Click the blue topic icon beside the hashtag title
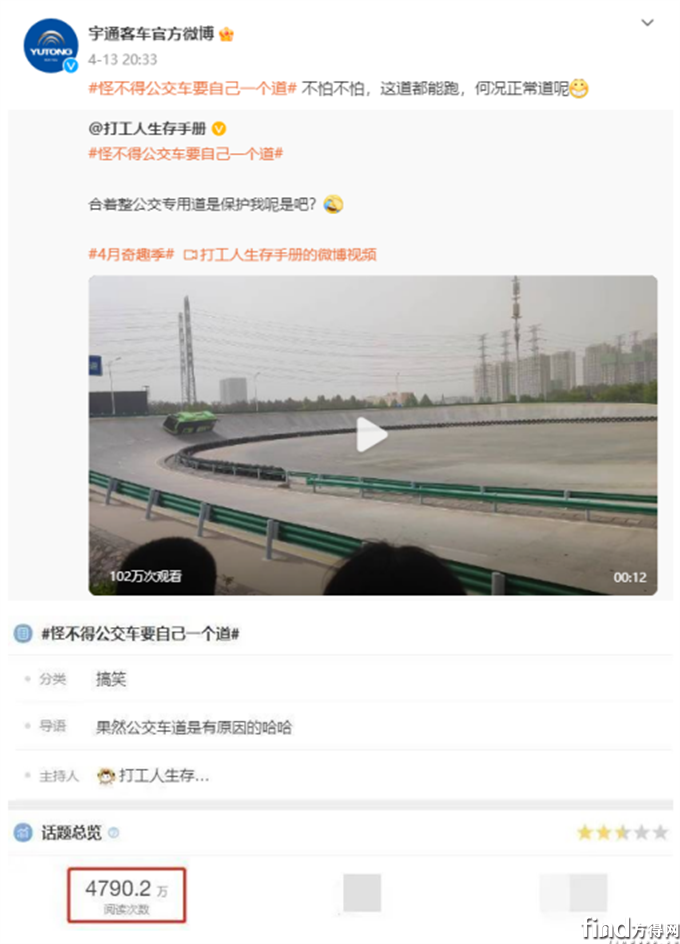Screen dimensions: 680x944 coord(23,633)
